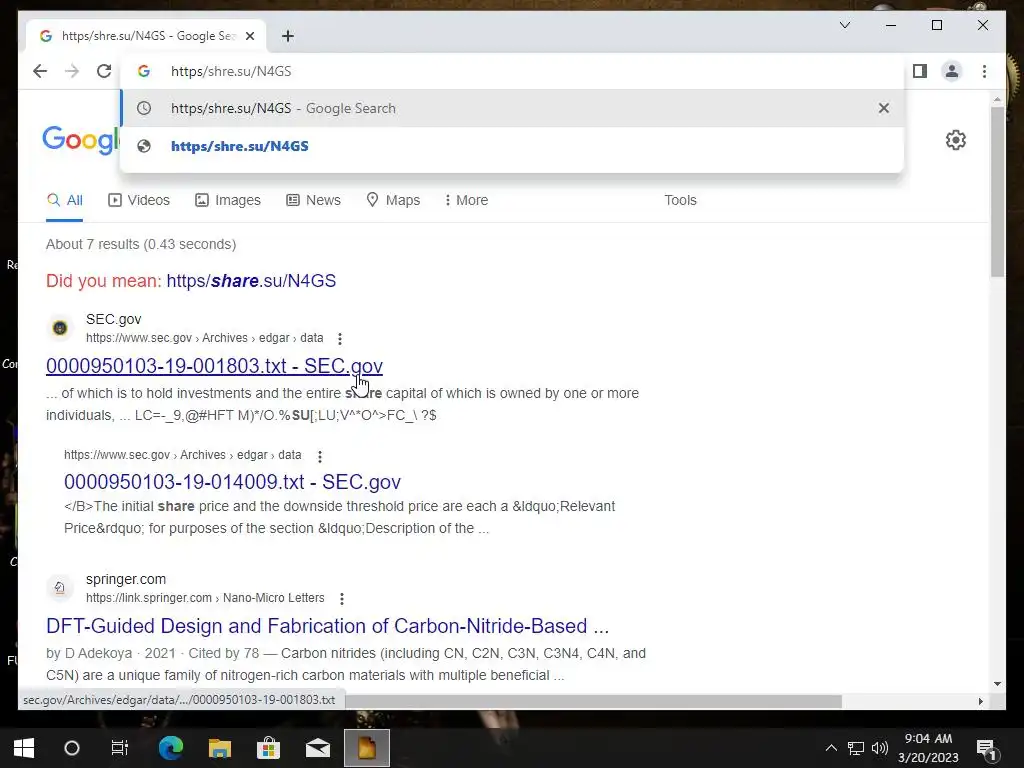
Task: Switch to the Maps tab
Action: click(393, 200)
